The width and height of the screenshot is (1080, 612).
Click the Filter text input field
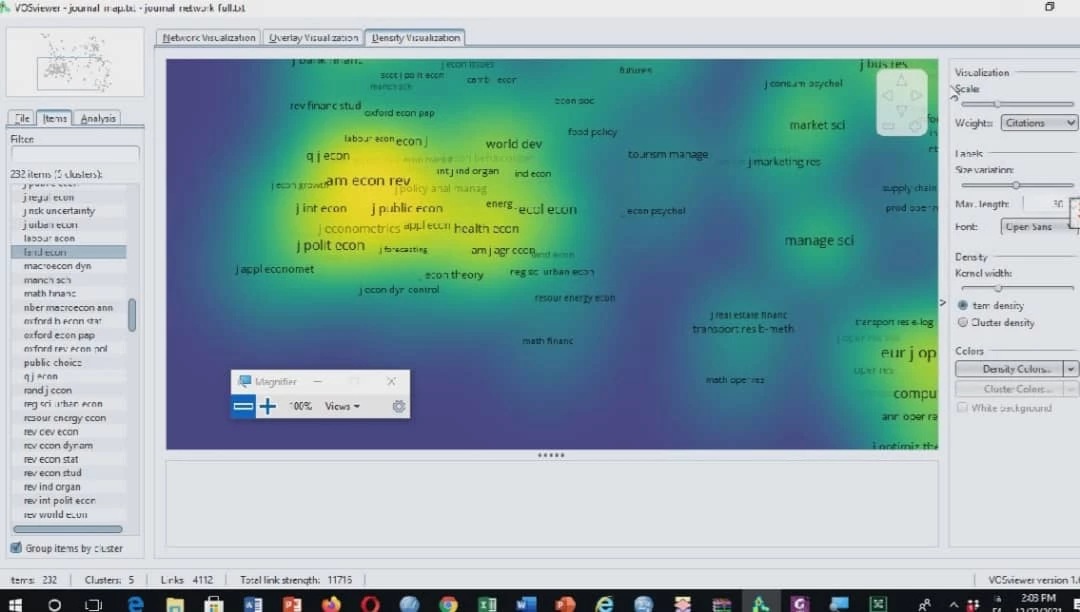click(74, 154)
